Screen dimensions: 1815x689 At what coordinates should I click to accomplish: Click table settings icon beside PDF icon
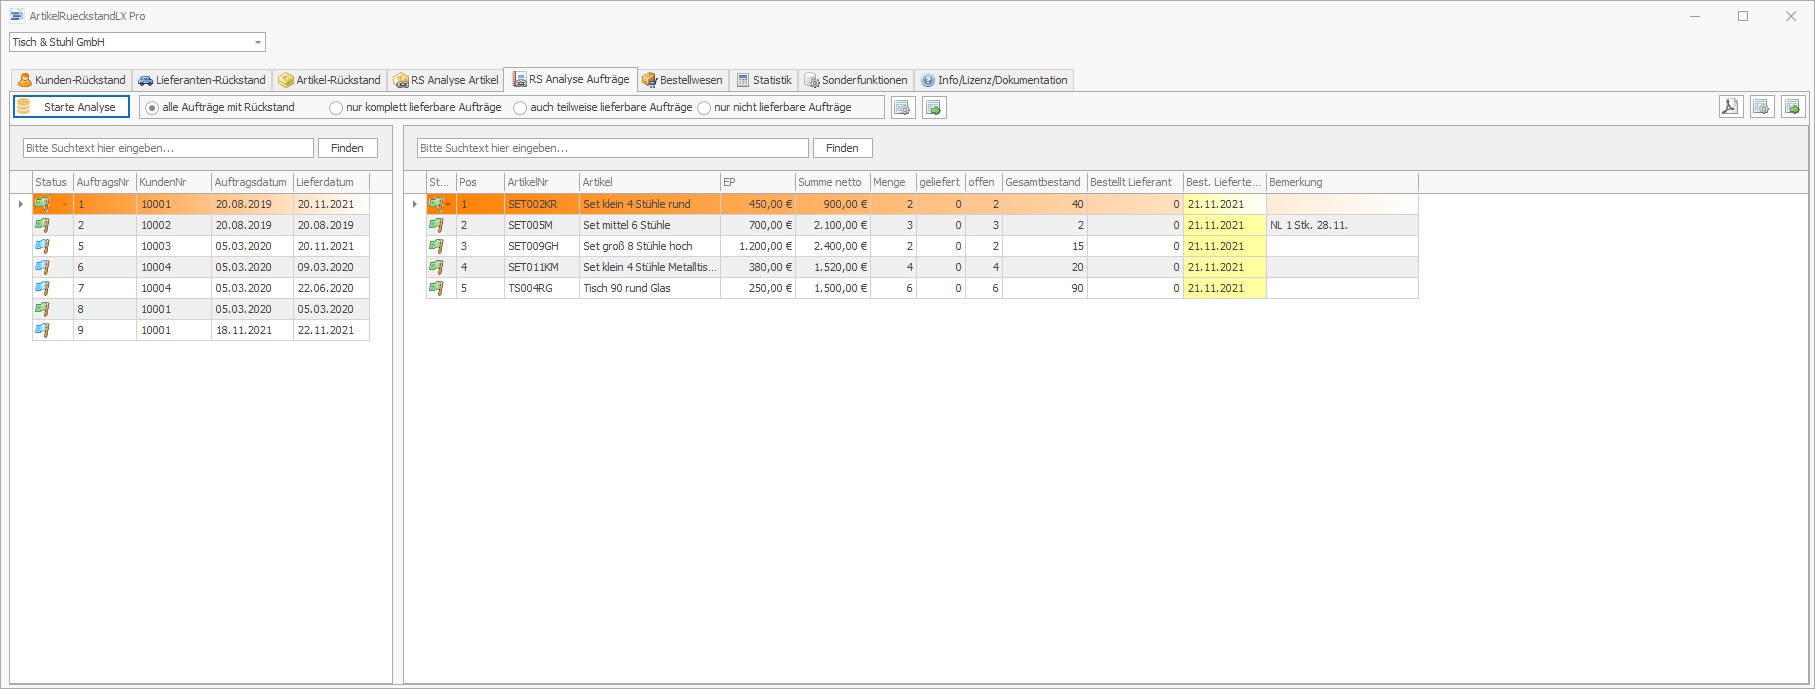(1762, 107)
